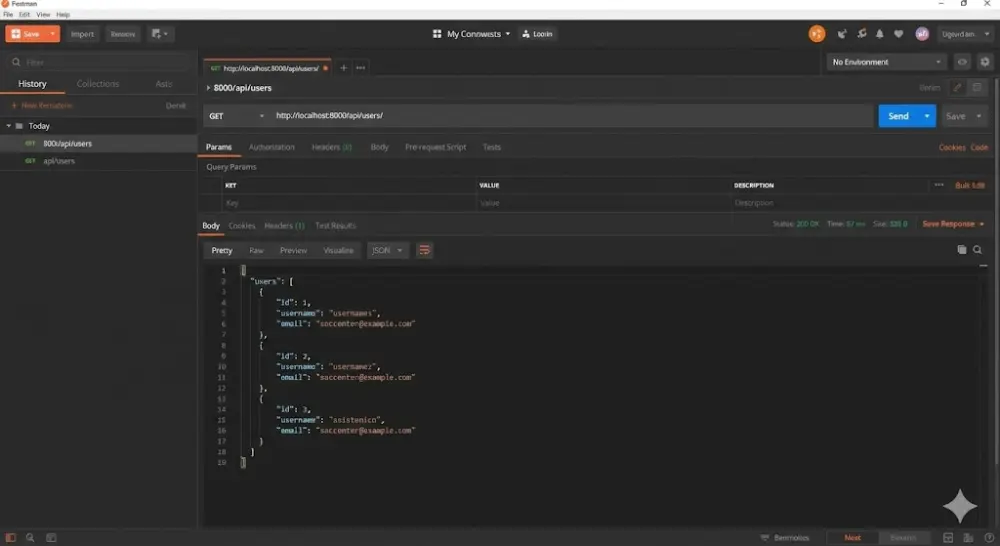This screenshot has height=546, width=1000.
Task: Open the File menu
Action: click(8, 14)
